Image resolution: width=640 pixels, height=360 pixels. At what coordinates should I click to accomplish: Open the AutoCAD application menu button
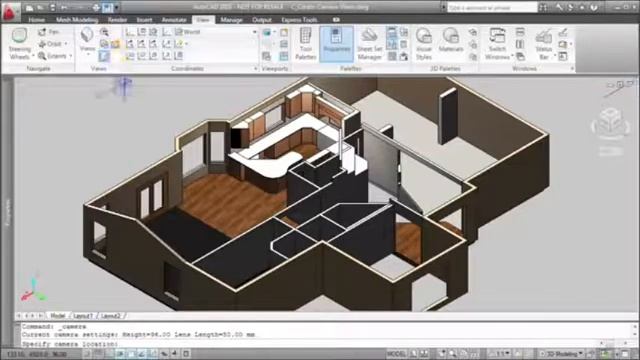pyautogui.click(x=11, y=11)
